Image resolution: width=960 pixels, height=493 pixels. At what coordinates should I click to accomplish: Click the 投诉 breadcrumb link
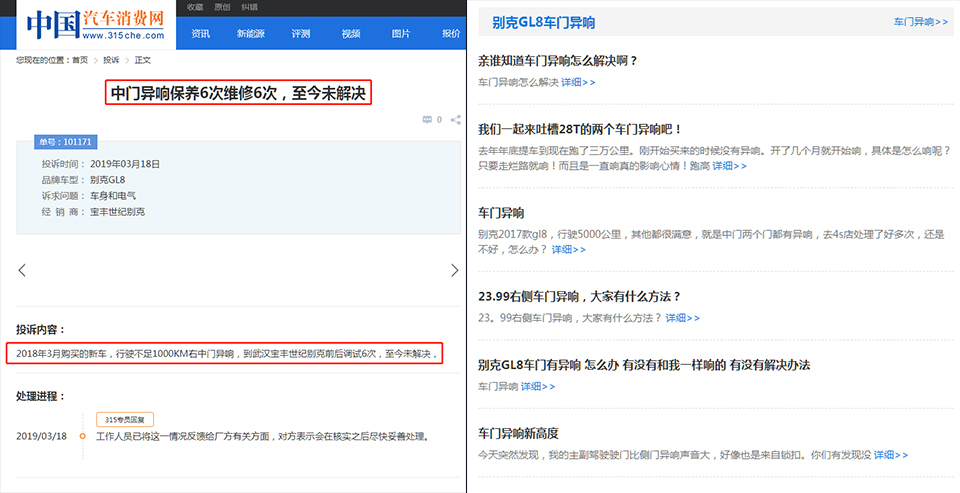pos(111,60)
